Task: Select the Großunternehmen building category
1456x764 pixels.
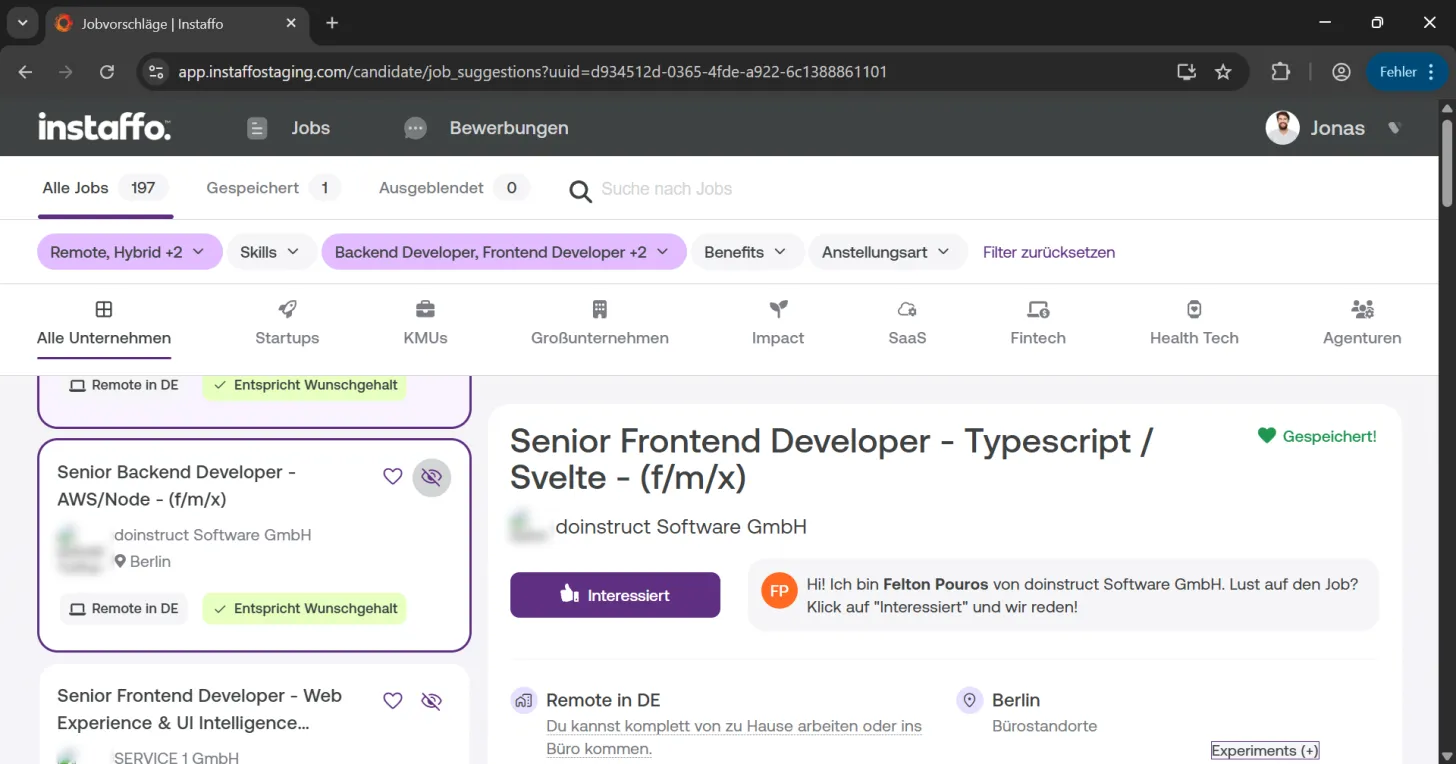Action: (600, 323)
